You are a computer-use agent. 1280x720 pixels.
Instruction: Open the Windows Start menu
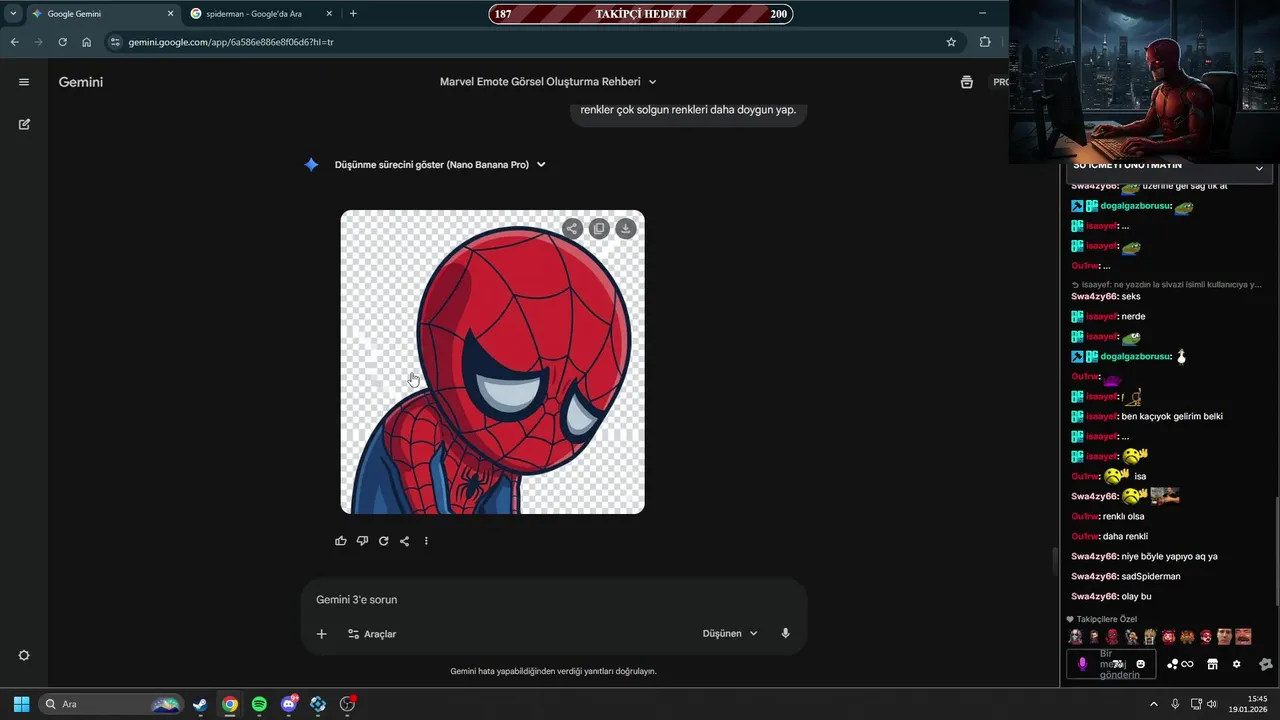(x=21, y=704)
